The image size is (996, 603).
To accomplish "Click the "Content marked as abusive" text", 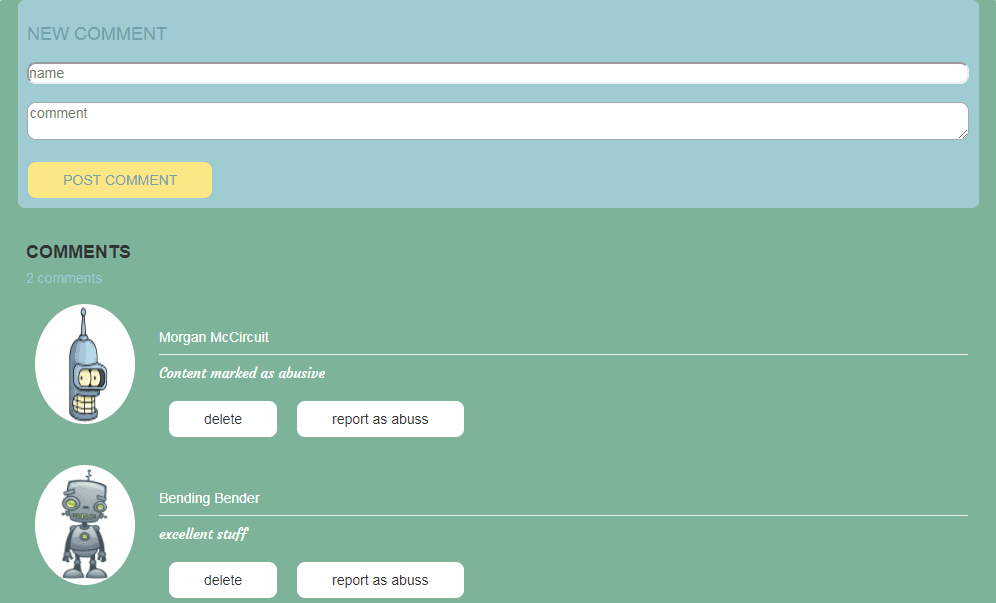I will coord(242,373).
